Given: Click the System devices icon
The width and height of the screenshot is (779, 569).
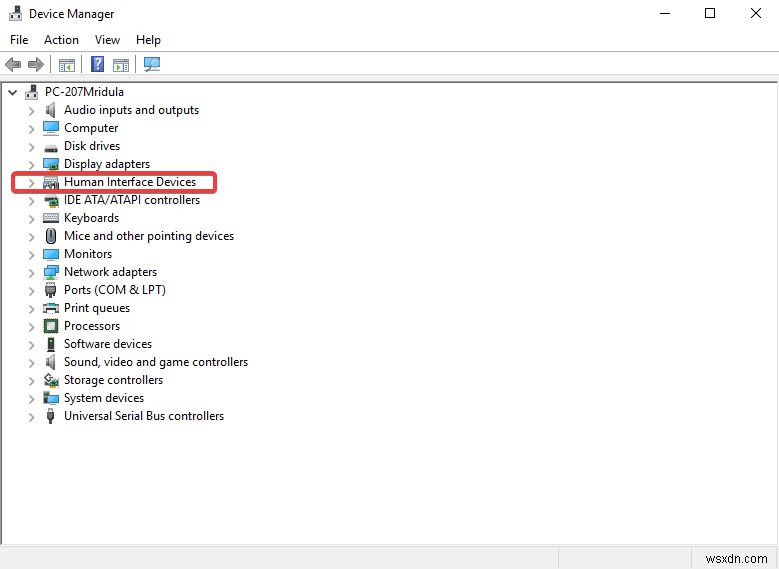Looking at the screenshot, I should tap(51, 398).
